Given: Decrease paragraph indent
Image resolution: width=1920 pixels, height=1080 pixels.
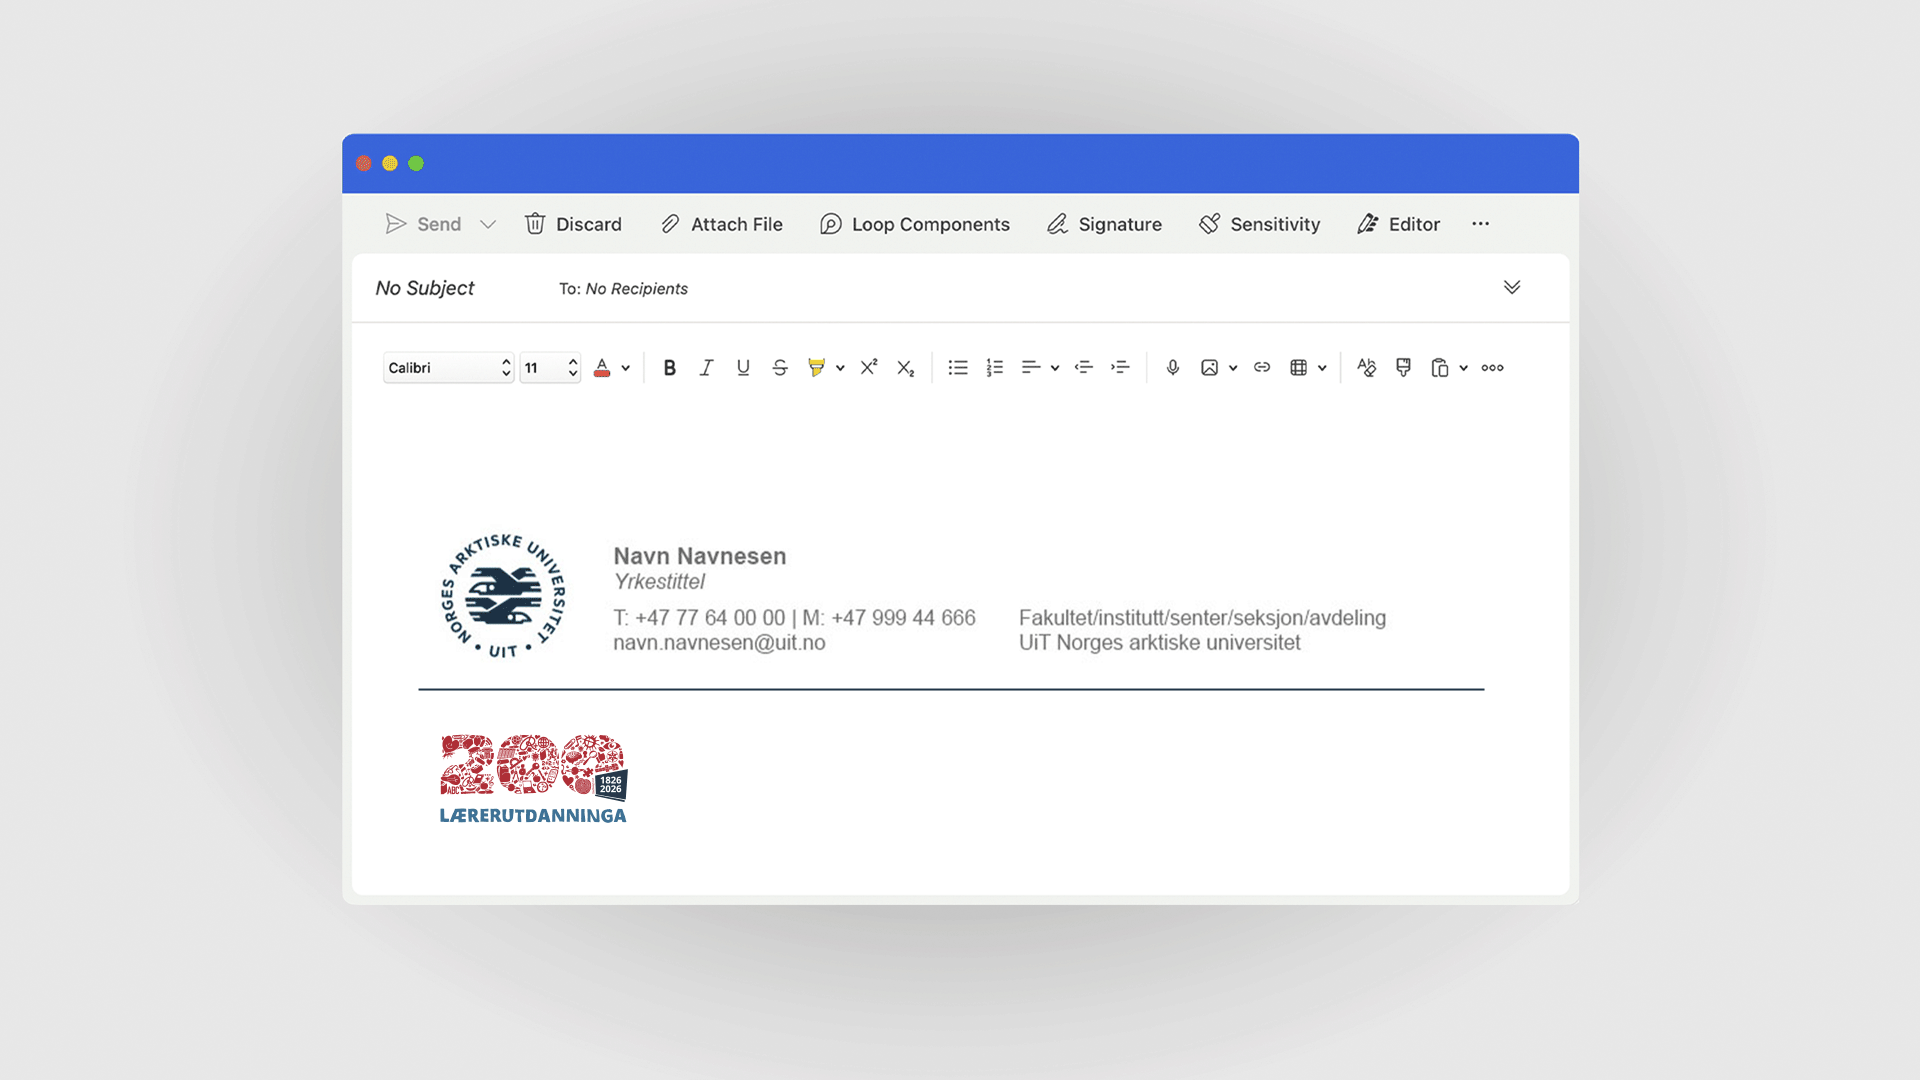Looking at the screenshot, I should pos(1084,368).
